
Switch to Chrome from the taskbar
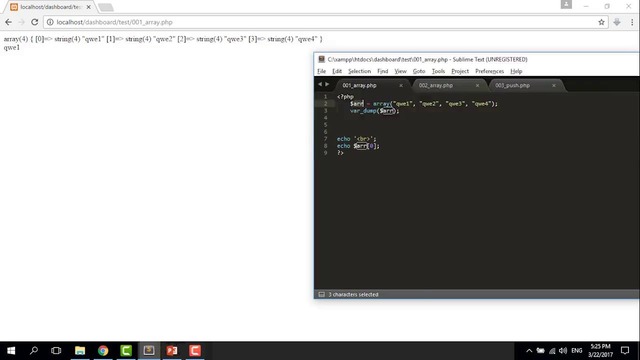[x=103, y=351]
